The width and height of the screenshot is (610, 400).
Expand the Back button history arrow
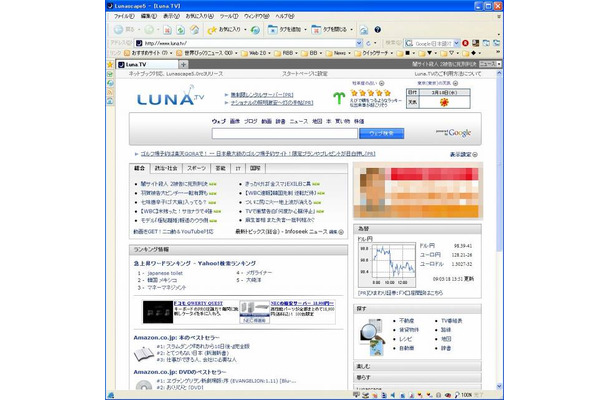pos(139,30)
